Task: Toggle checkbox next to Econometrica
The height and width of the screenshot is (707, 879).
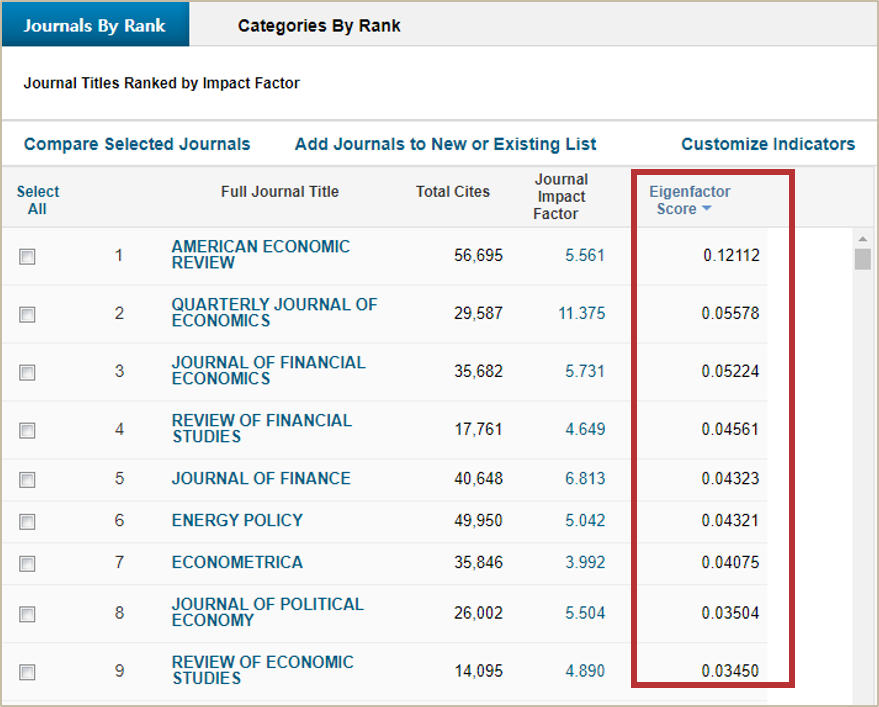Action: [x=28, y=563]
